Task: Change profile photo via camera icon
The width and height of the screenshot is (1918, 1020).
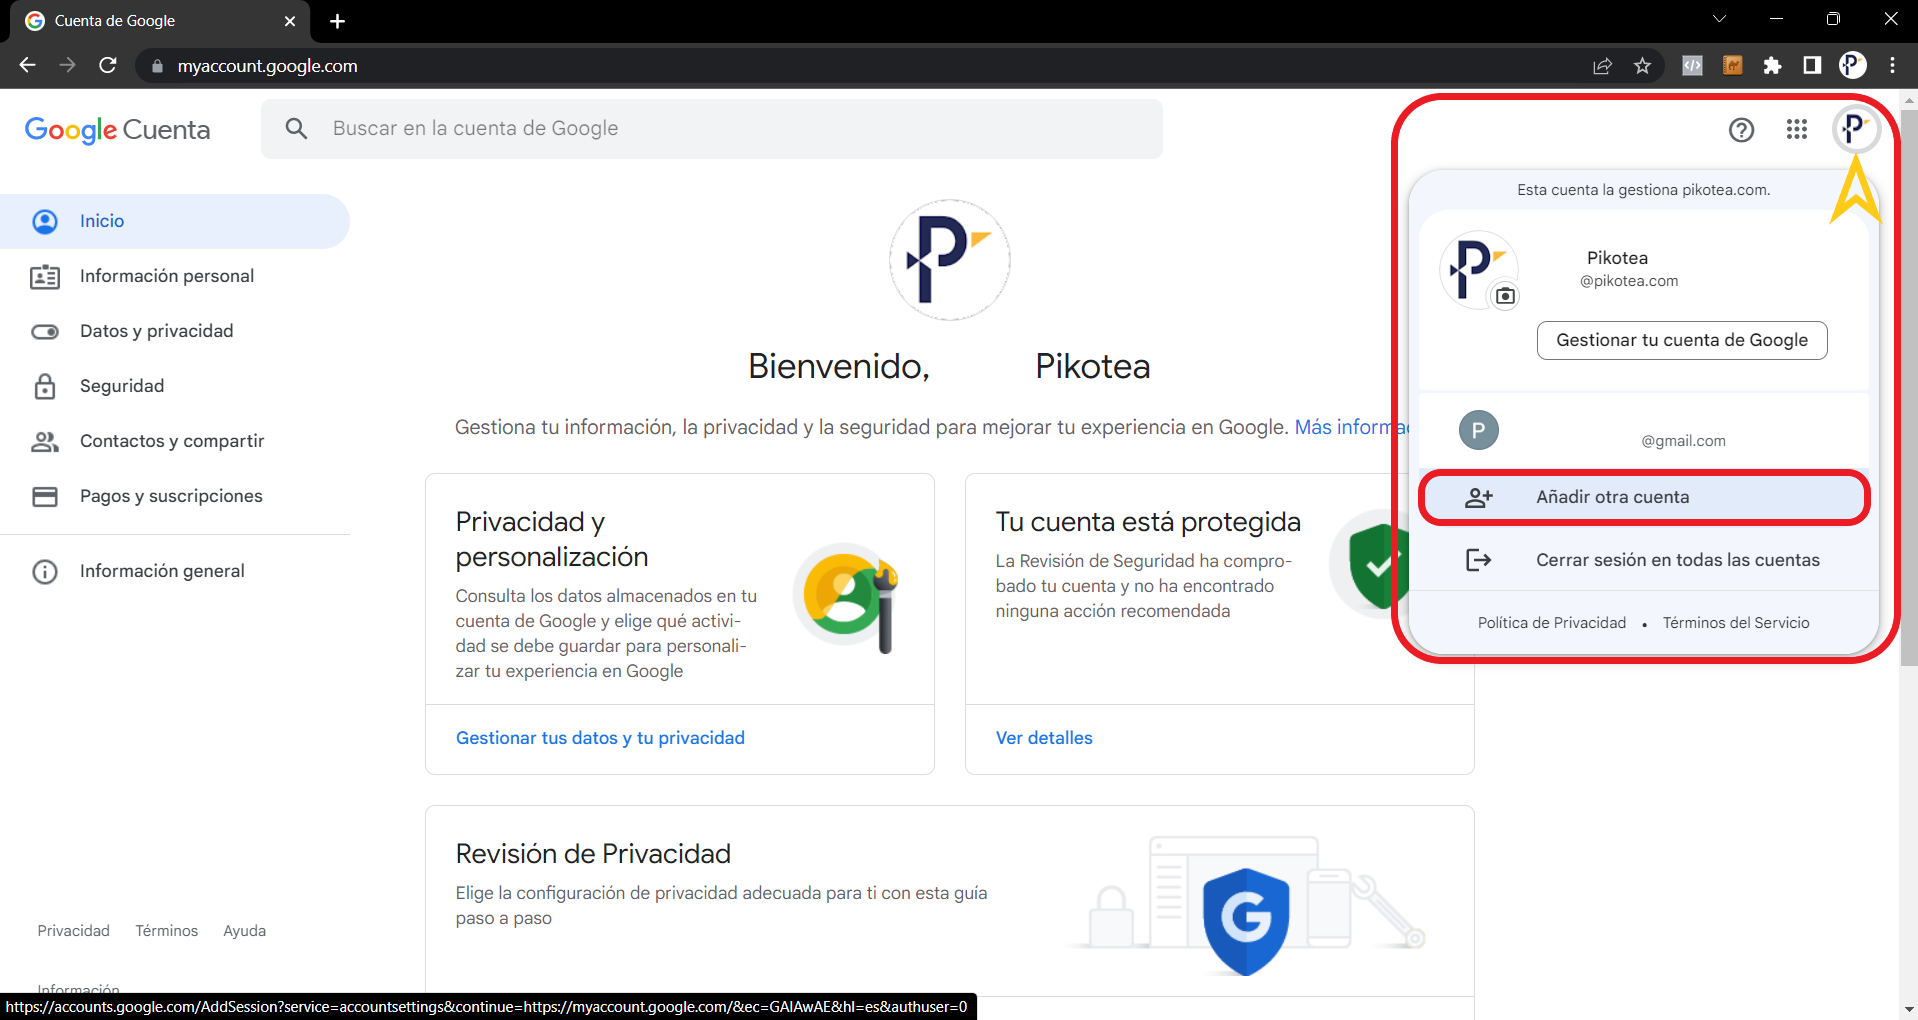Action: [x=1505, y=296]
